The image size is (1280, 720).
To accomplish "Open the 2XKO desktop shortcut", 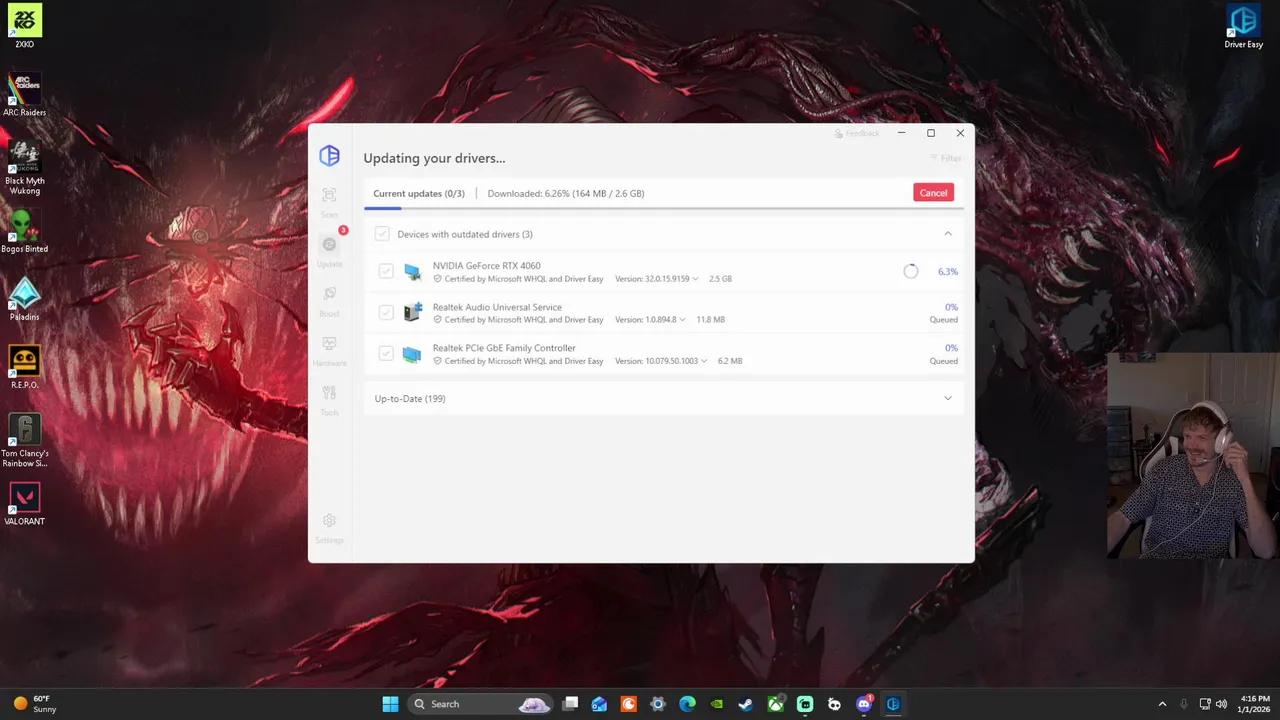I will pos(24,26).
